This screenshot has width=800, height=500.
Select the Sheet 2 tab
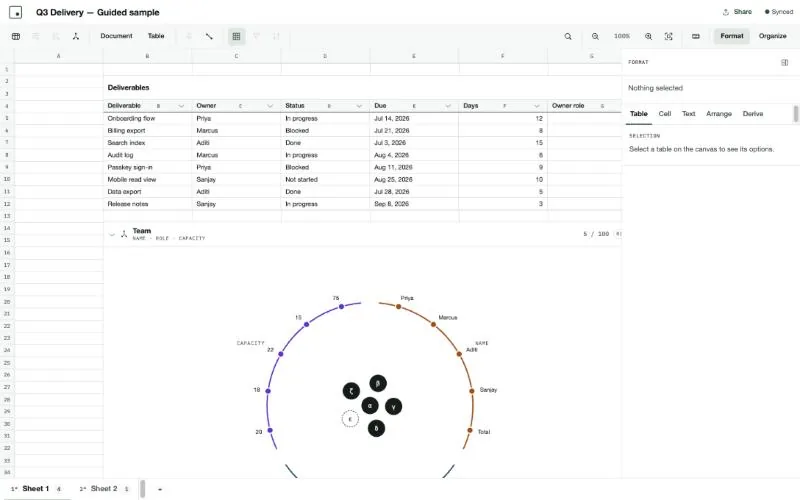point(104,489)
